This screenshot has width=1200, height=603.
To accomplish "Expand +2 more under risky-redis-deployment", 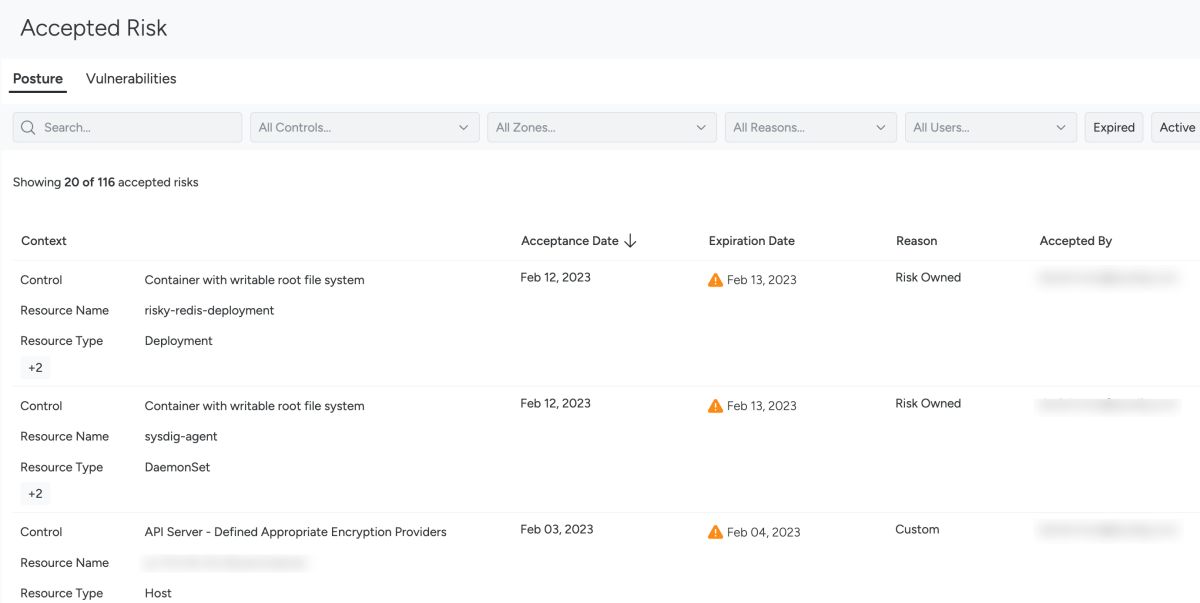I will point(35,368).
